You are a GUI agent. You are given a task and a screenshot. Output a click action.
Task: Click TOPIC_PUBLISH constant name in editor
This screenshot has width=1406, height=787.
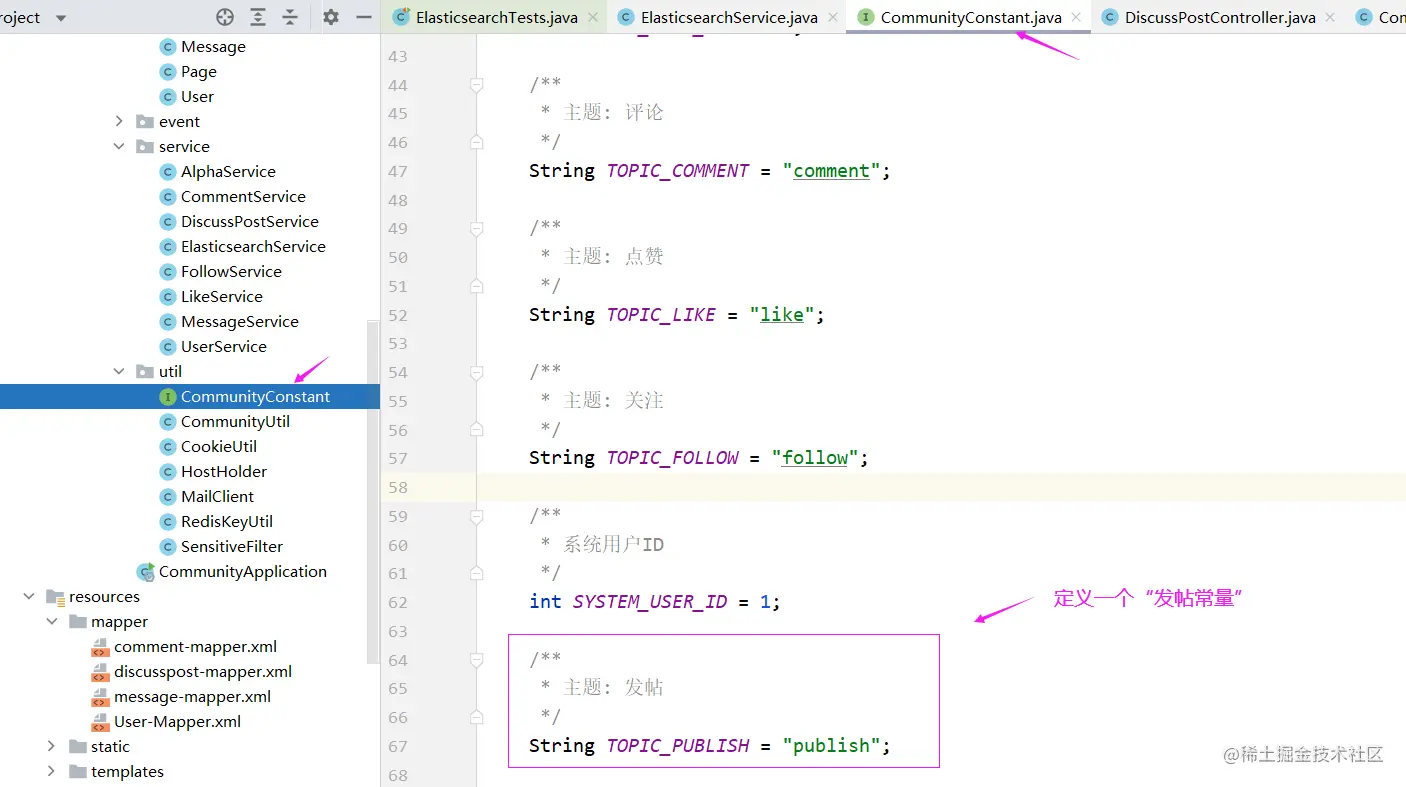coord(678,746)
